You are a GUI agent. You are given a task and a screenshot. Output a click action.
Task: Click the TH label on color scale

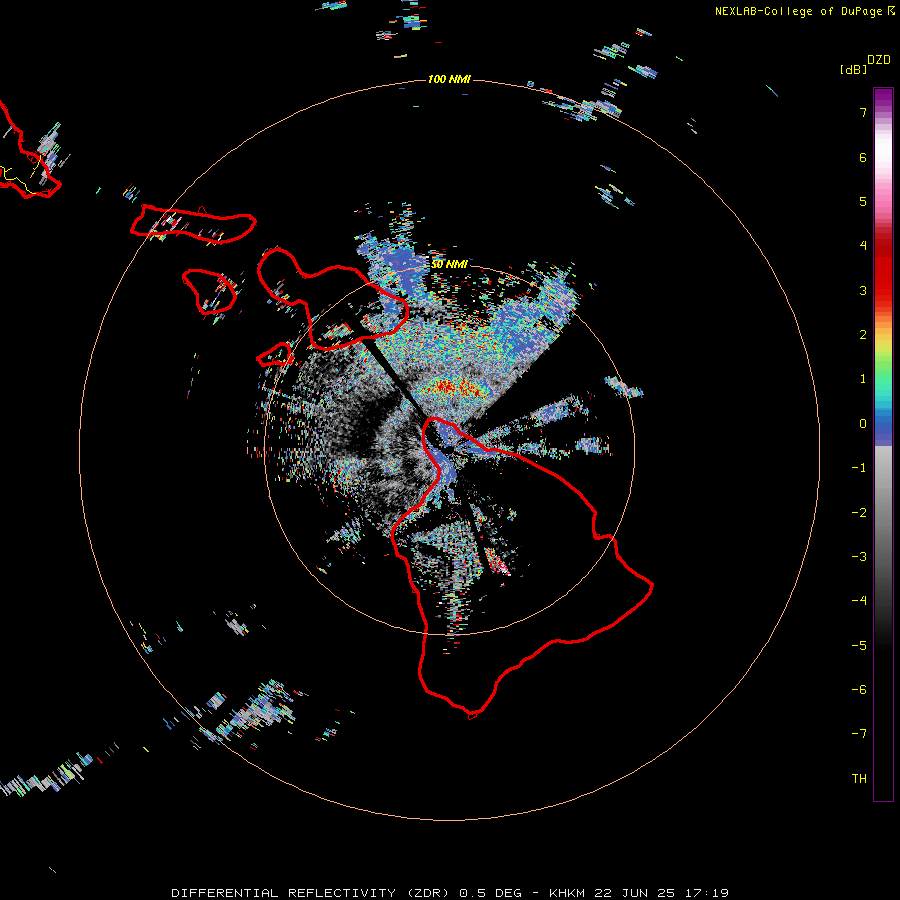(x=859, y=779)
